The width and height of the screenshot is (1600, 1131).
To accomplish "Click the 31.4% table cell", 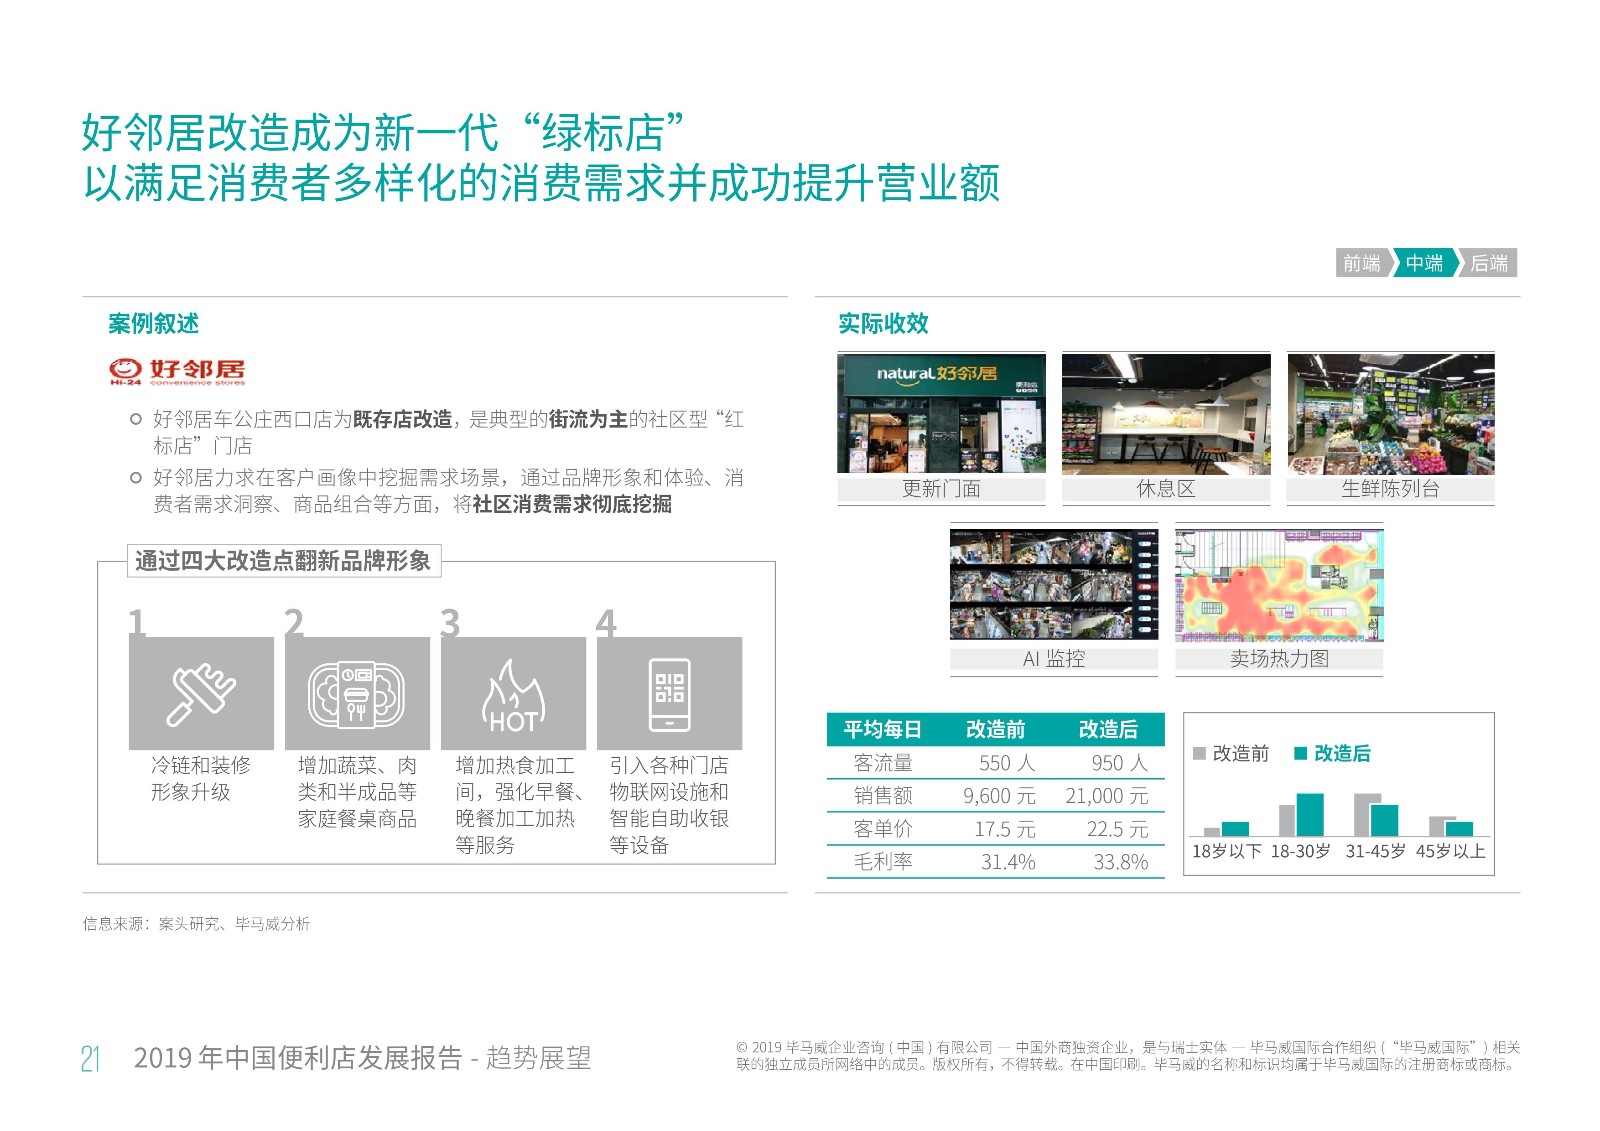I will pos(1008,862).
